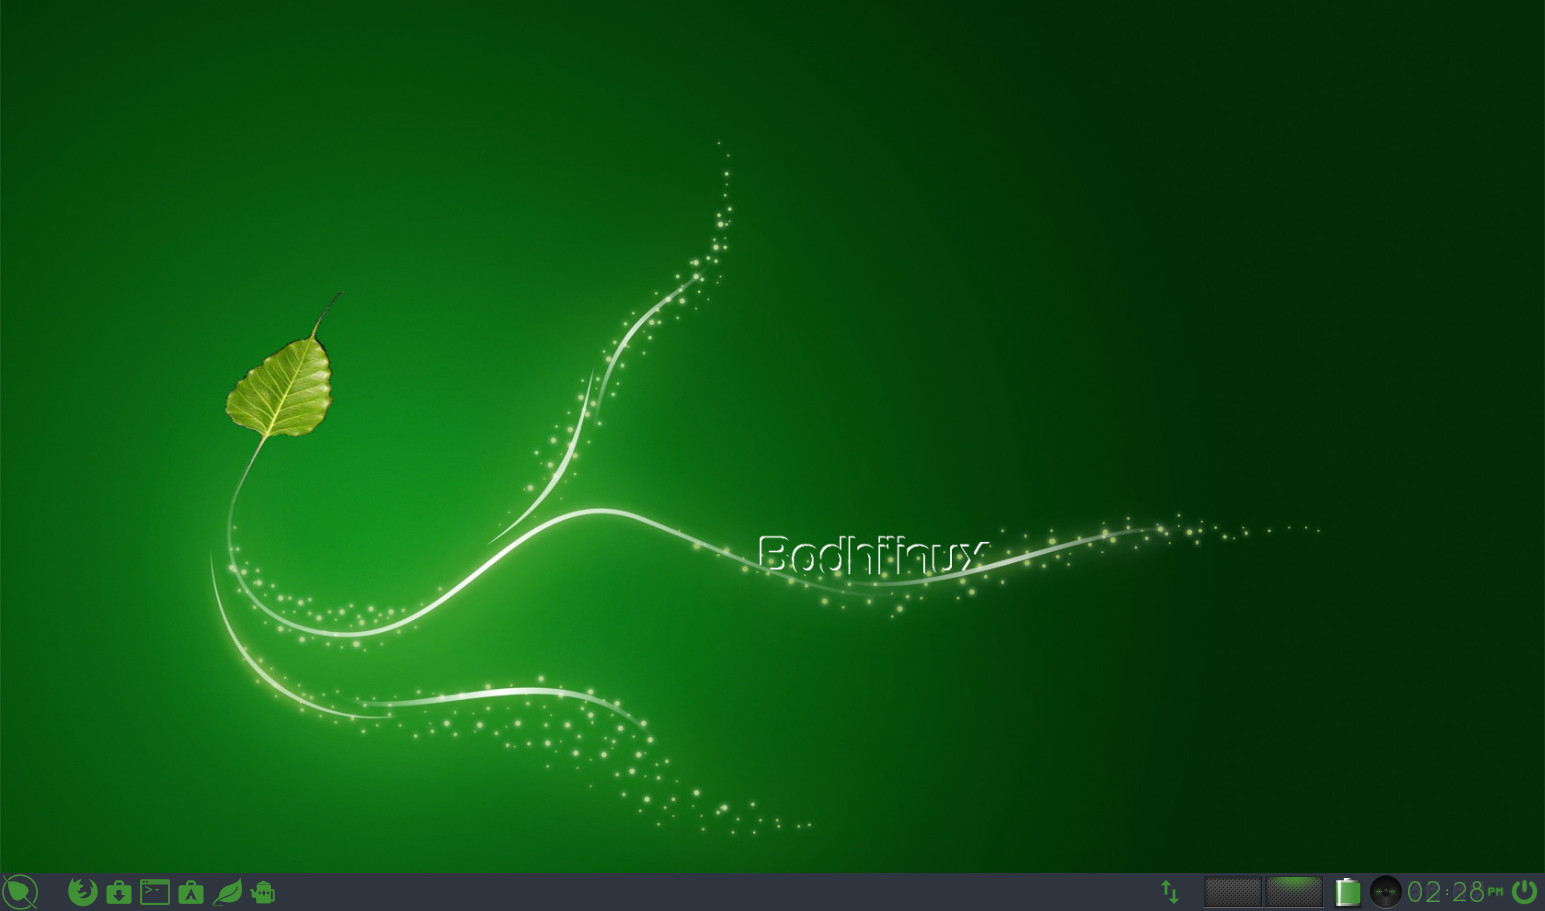Open the teapot application icon
The width and height of the screenshot is (1545, 911).
(x=263, y=891)
